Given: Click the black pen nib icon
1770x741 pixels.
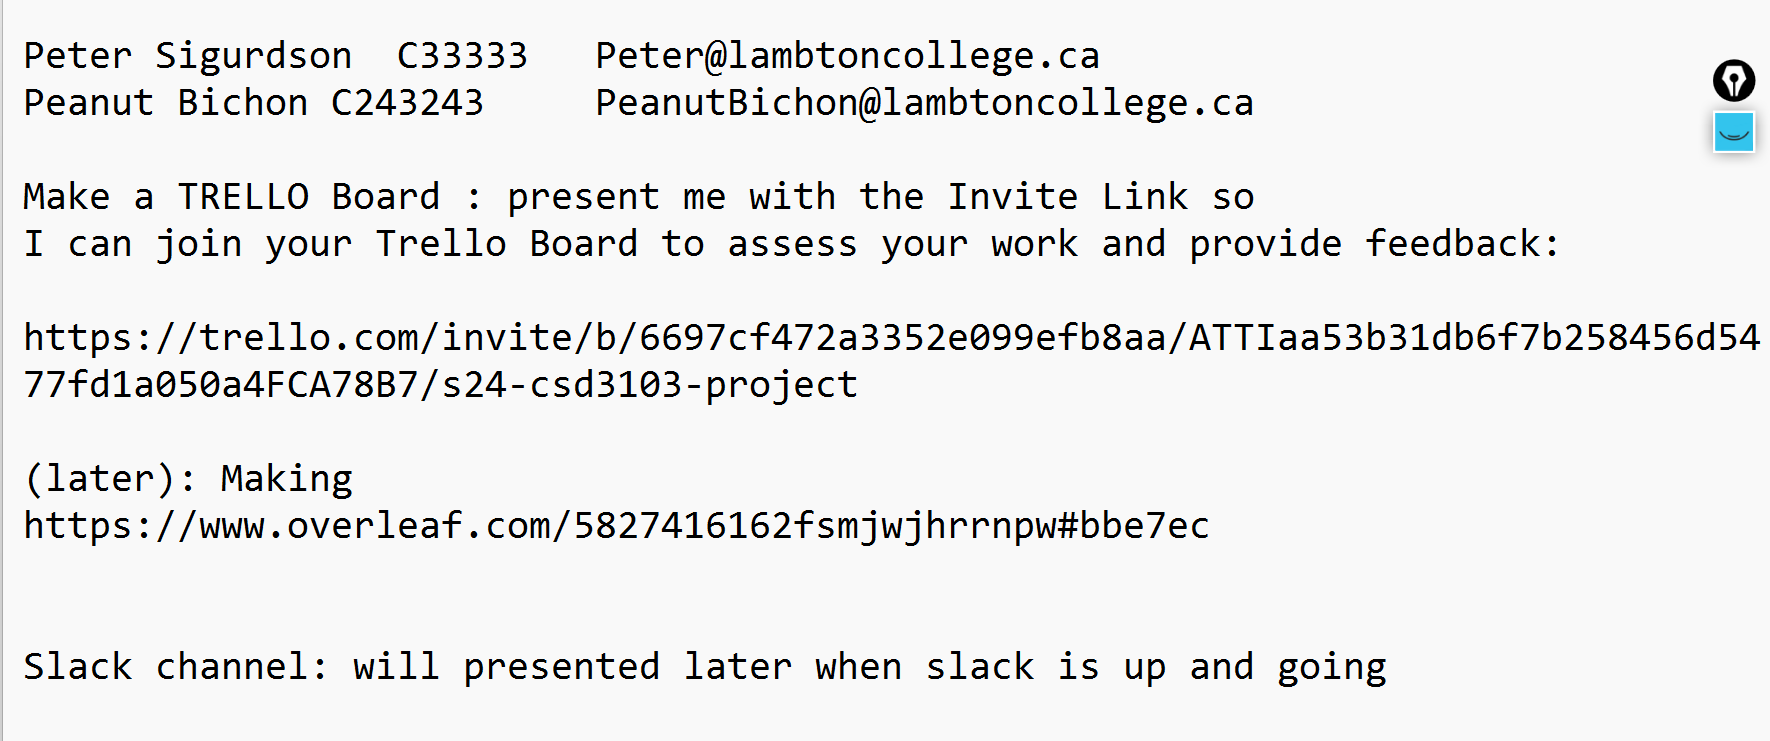Looking at the screenshot, I should point(1734,81).
